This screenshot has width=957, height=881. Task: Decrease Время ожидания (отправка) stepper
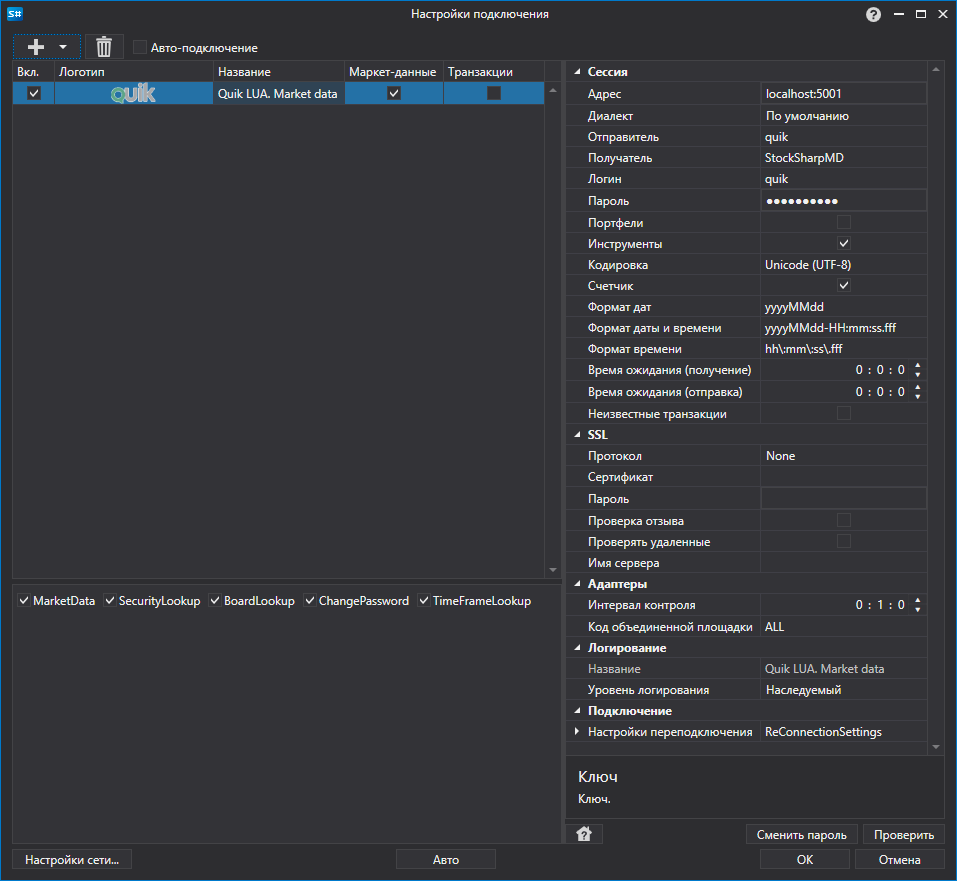pos(918,397)
